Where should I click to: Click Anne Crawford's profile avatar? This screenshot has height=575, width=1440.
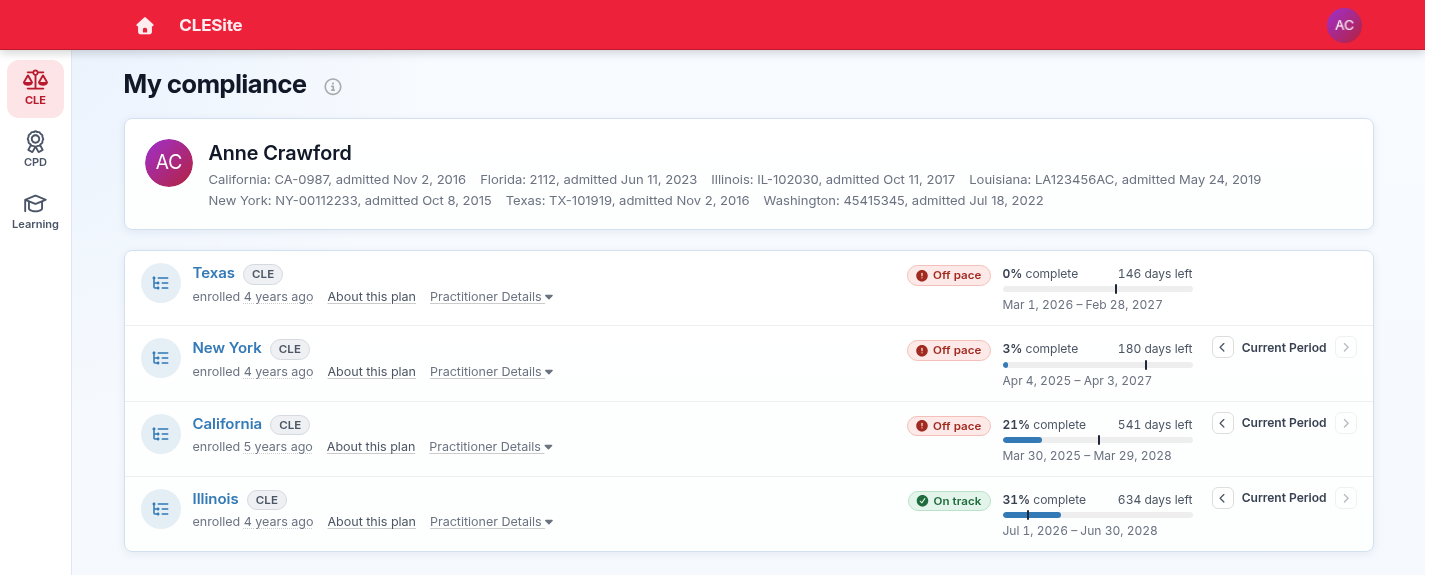click(169, 163)
